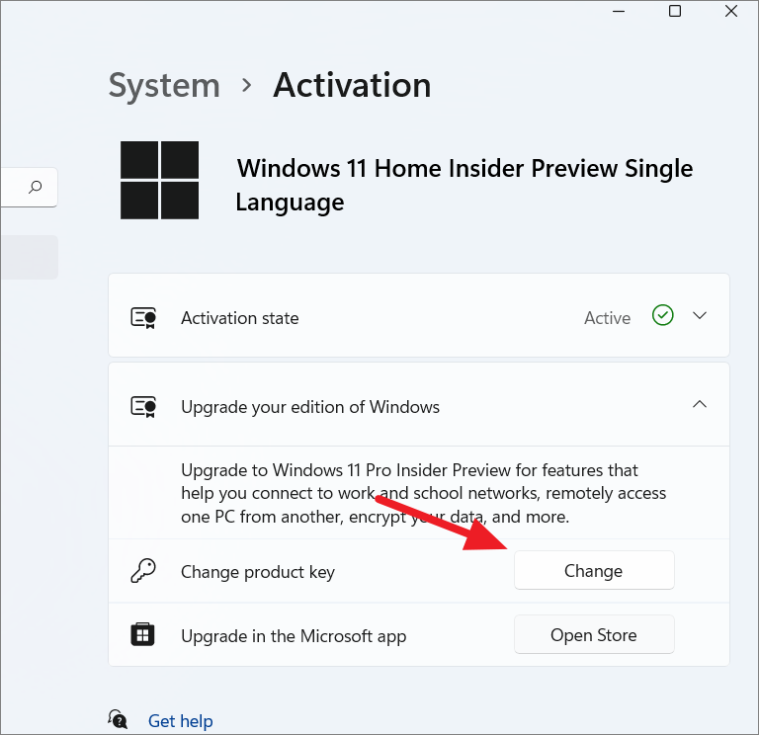Click the Change product key label
The image size is (759, 735).
[x=258, y=572]
